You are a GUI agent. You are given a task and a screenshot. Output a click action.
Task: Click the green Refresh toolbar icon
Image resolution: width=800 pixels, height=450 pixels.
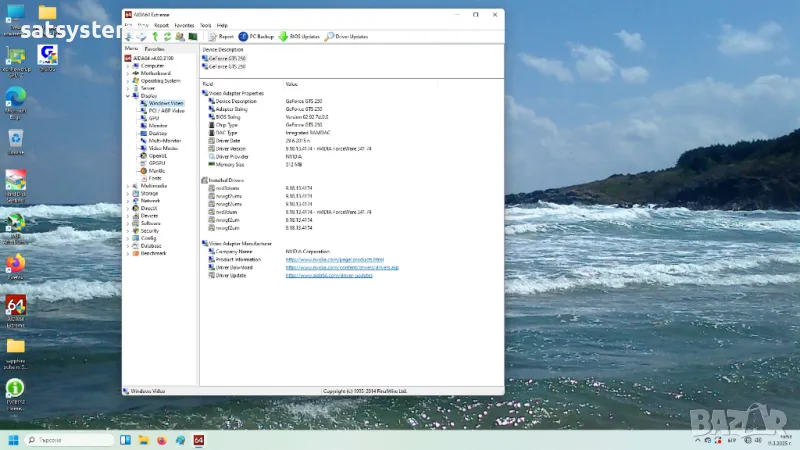167,36
